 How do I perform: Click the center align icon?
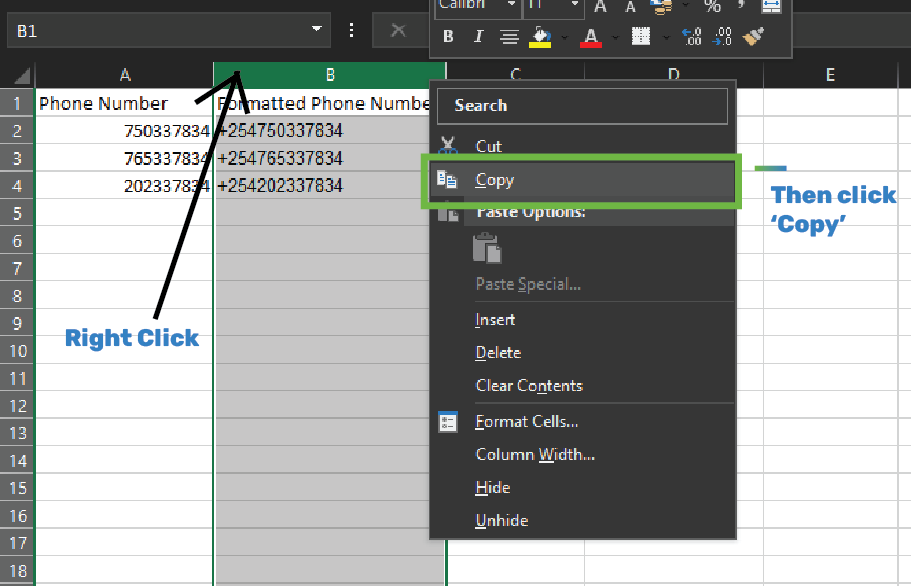click(509, 37)
